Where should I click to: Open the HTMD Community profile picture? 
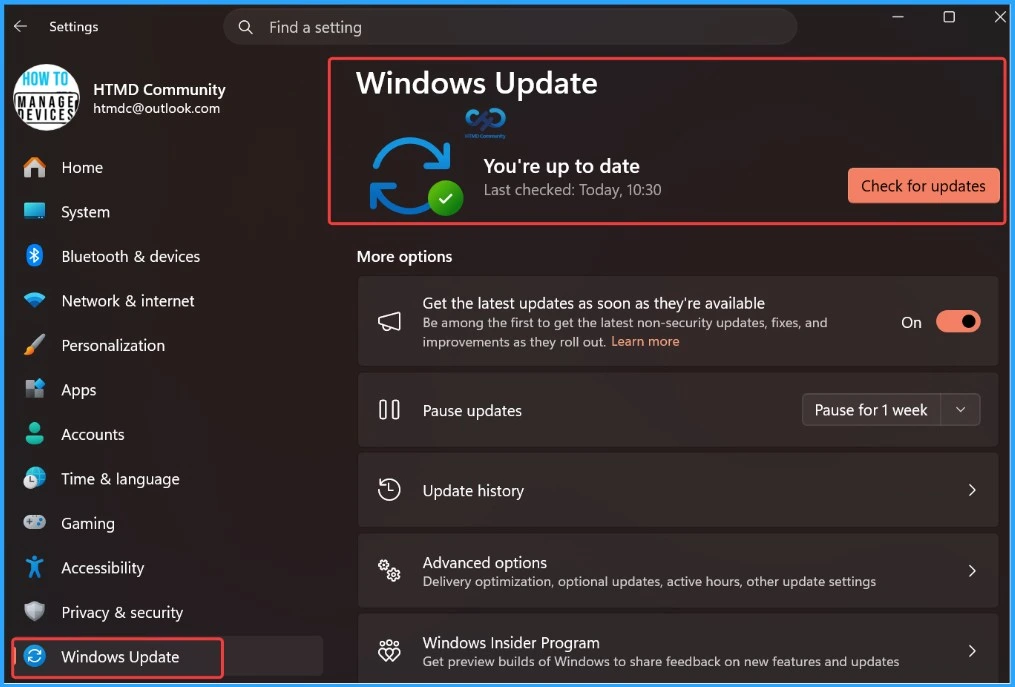click(46, 98)
